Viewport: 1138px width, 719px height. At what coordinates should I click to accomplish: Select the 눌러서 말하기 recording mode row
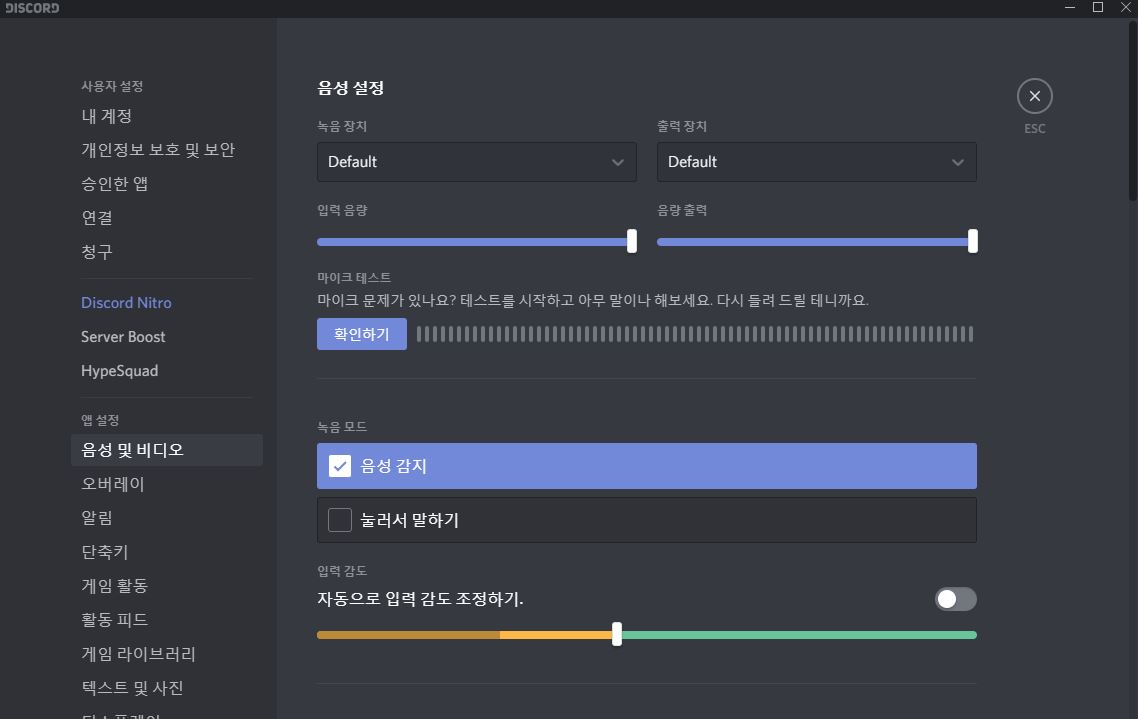tap(647, 520)
